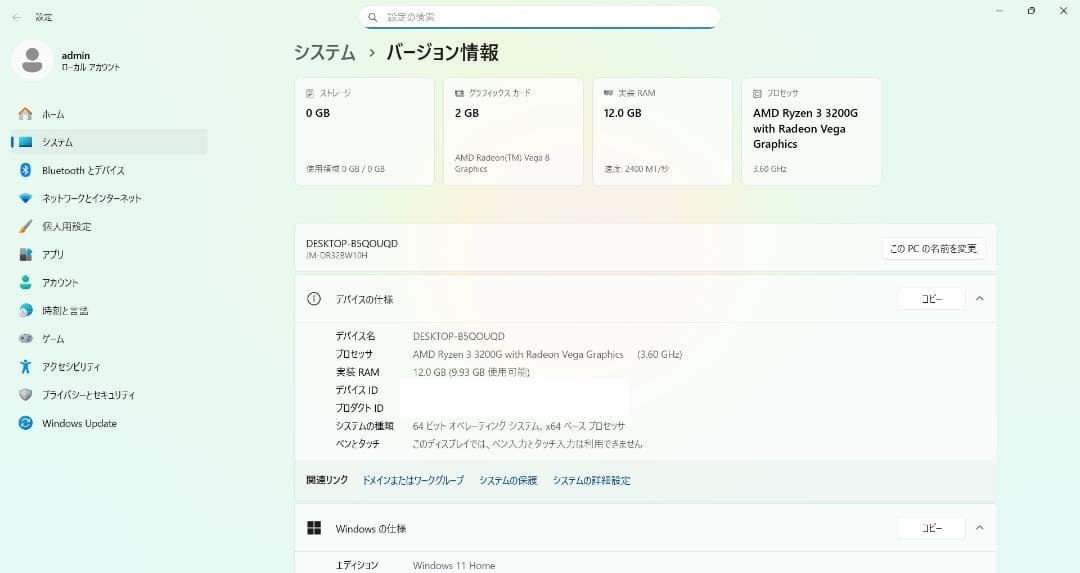Click the Accounts person icon
1080x573 pixels.
coord(25,282)
